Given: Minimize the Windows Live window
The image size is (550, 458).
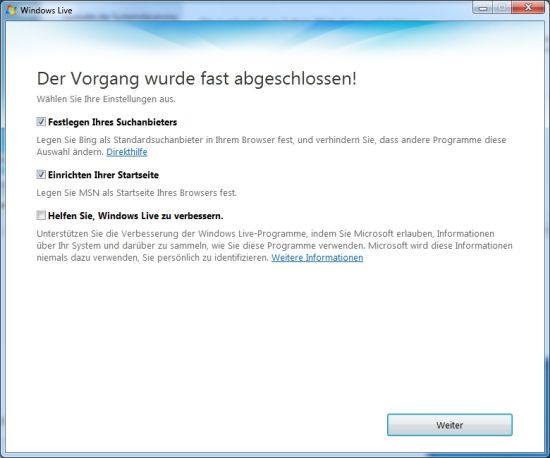Looking at the screenshot, I should click(x=483, y=8).
